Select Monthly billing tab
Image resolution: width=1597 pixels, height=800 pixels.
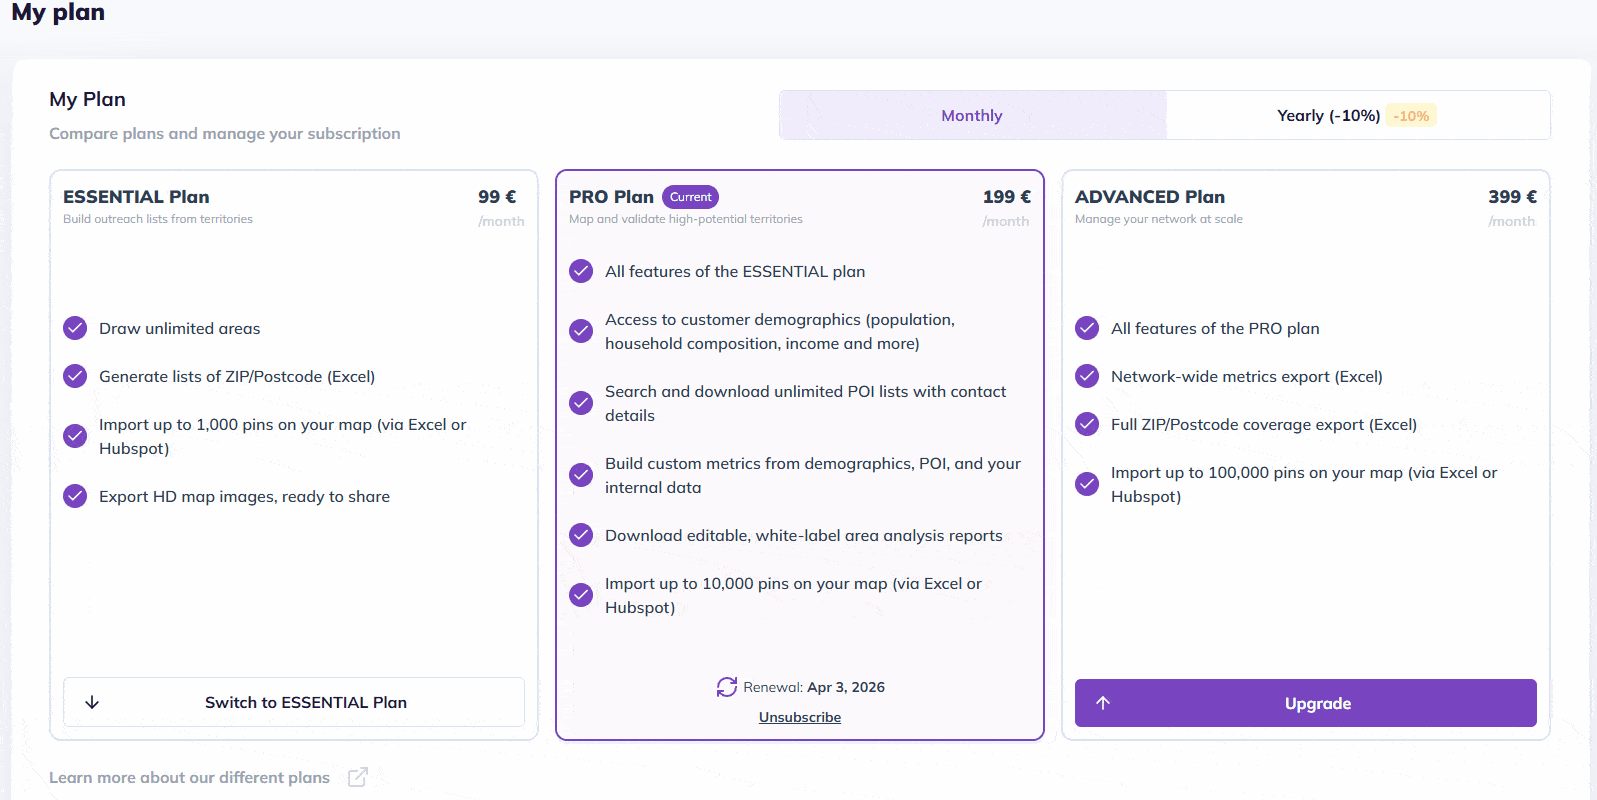pos(972,115)
